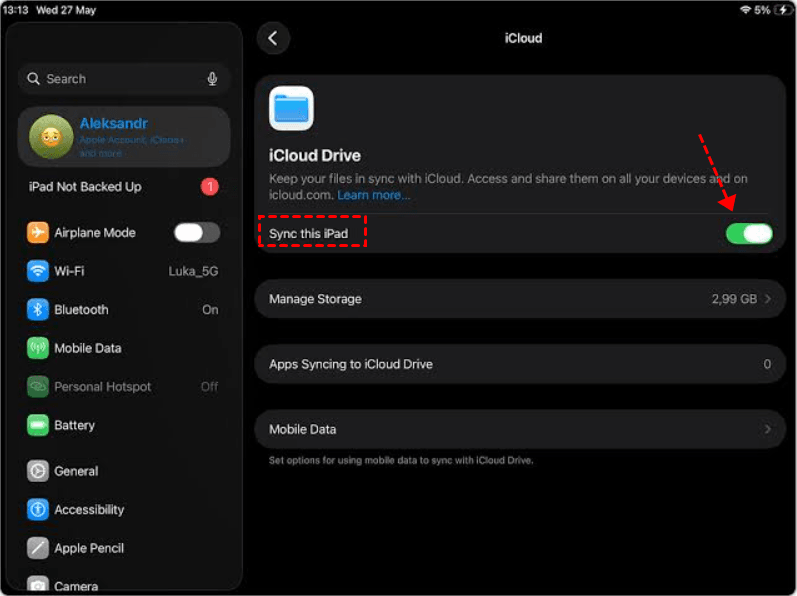The height and width of the screenshot is (596, 797).
Task: Tap the Accessibility icon
Action: tap(38, 509)
